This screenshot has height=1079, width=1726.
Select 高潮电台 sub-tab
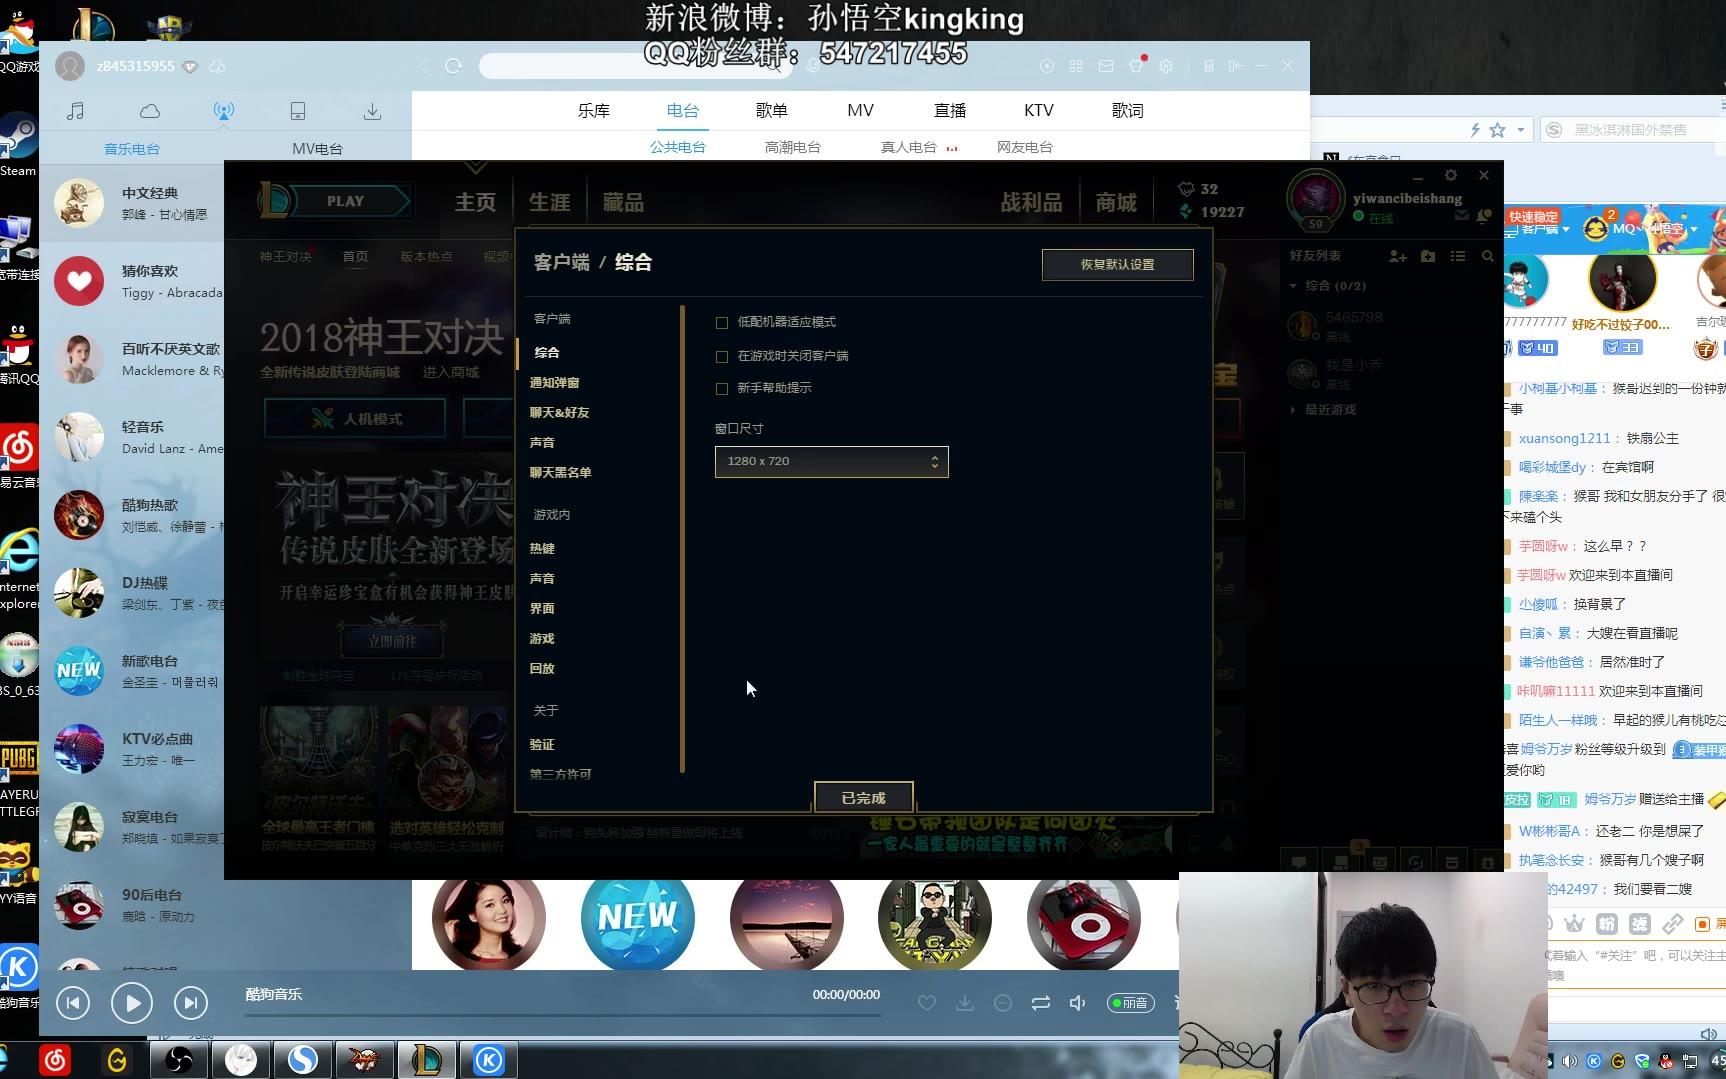(793, 147)
